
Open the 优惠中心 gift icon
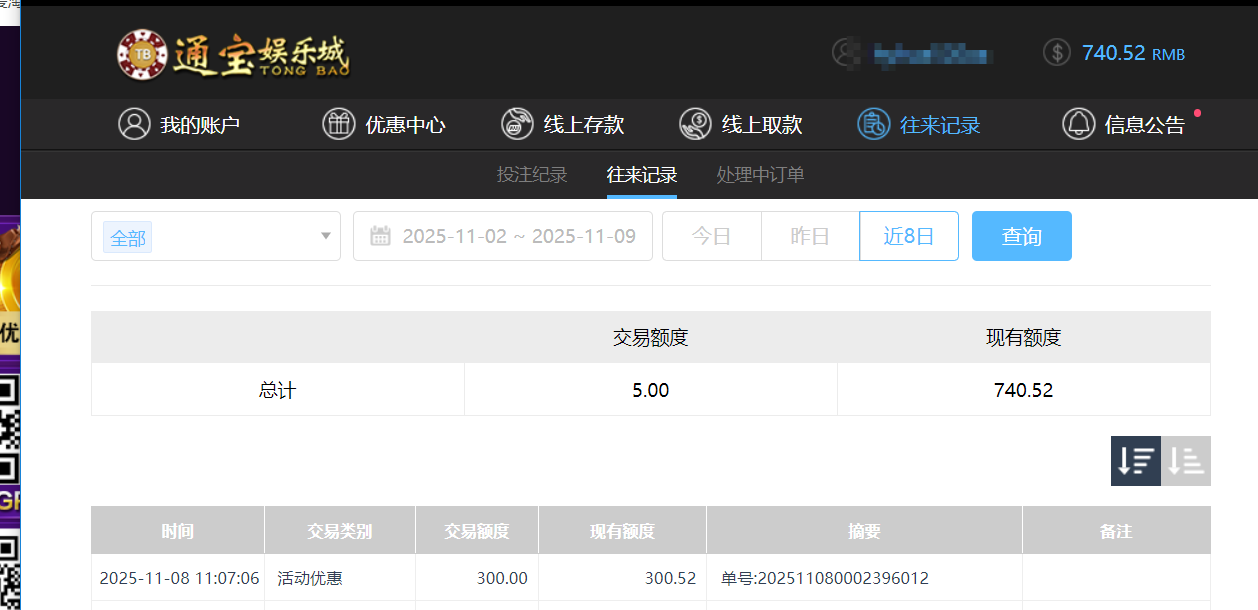339,123
